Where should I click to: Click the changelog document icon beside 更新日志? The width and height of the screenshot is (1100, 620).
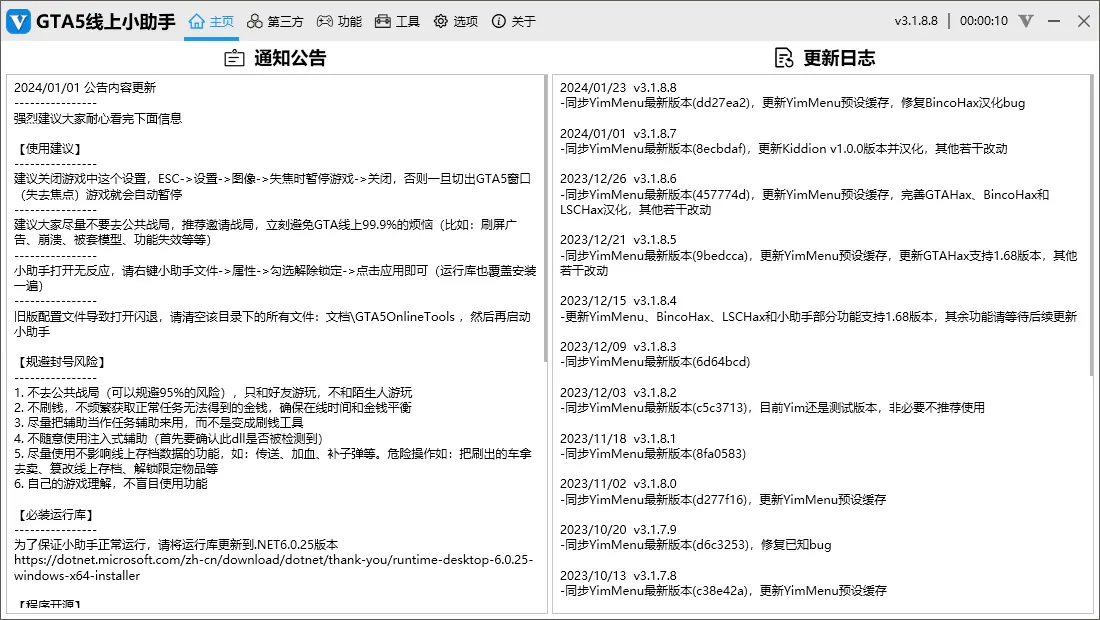784,58
